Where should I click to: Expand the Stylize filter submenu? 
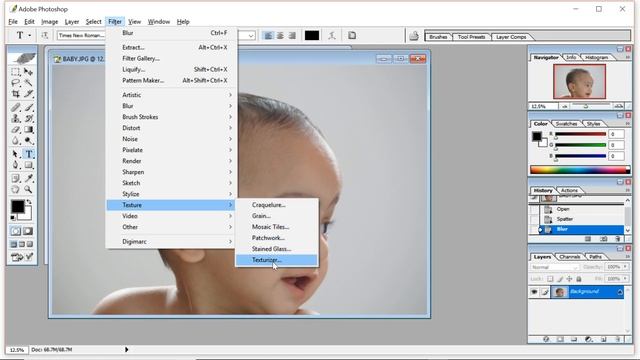tap(171, 194)
